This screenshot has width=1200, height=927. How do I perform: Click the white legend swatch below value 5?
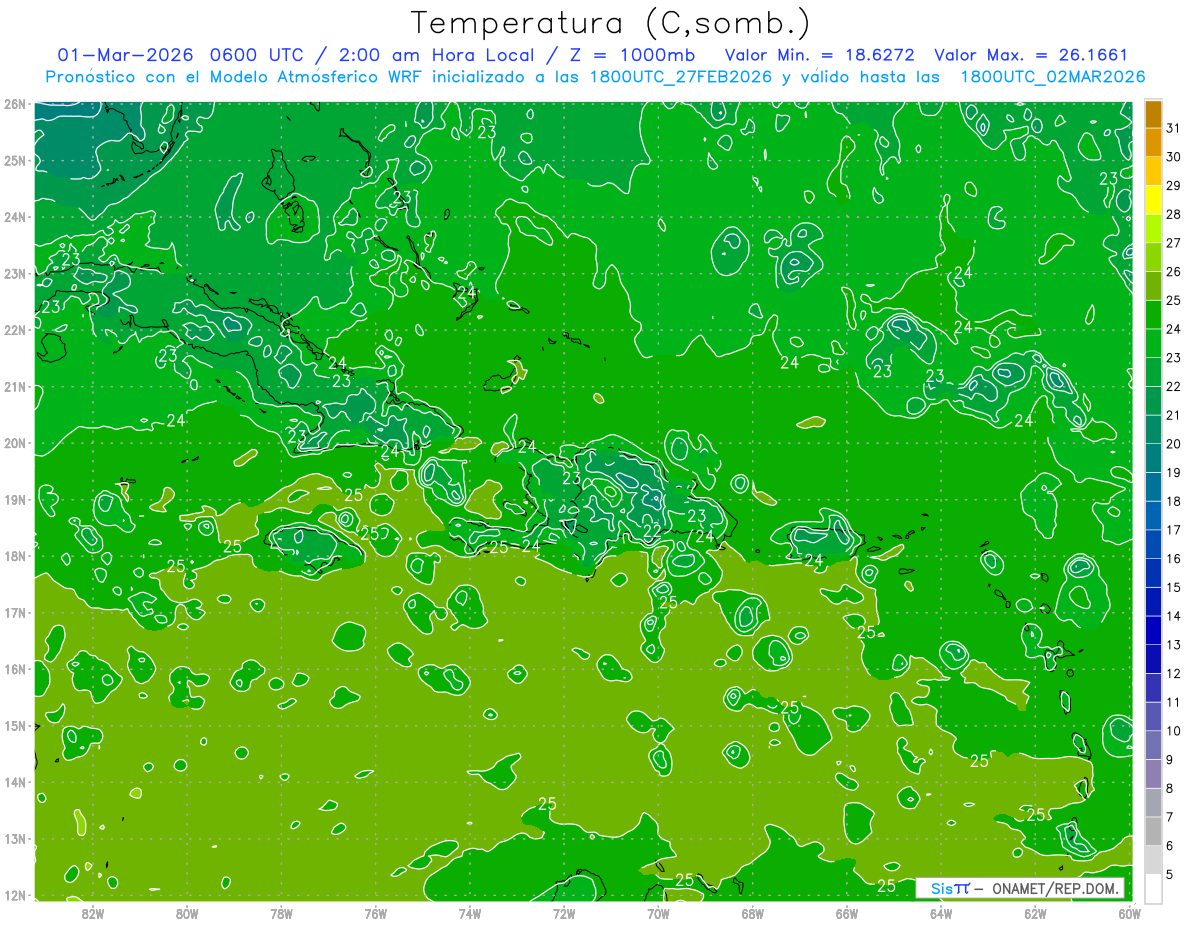click(x=1153, y=888)
